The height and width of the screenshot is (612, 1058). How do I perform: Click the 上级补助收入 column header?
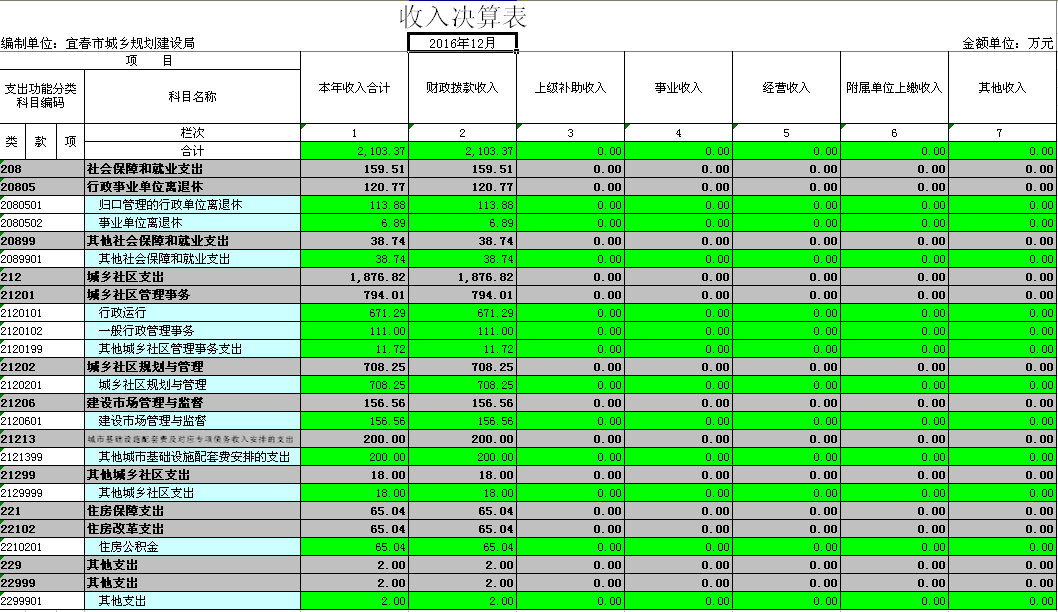point(570,88)
